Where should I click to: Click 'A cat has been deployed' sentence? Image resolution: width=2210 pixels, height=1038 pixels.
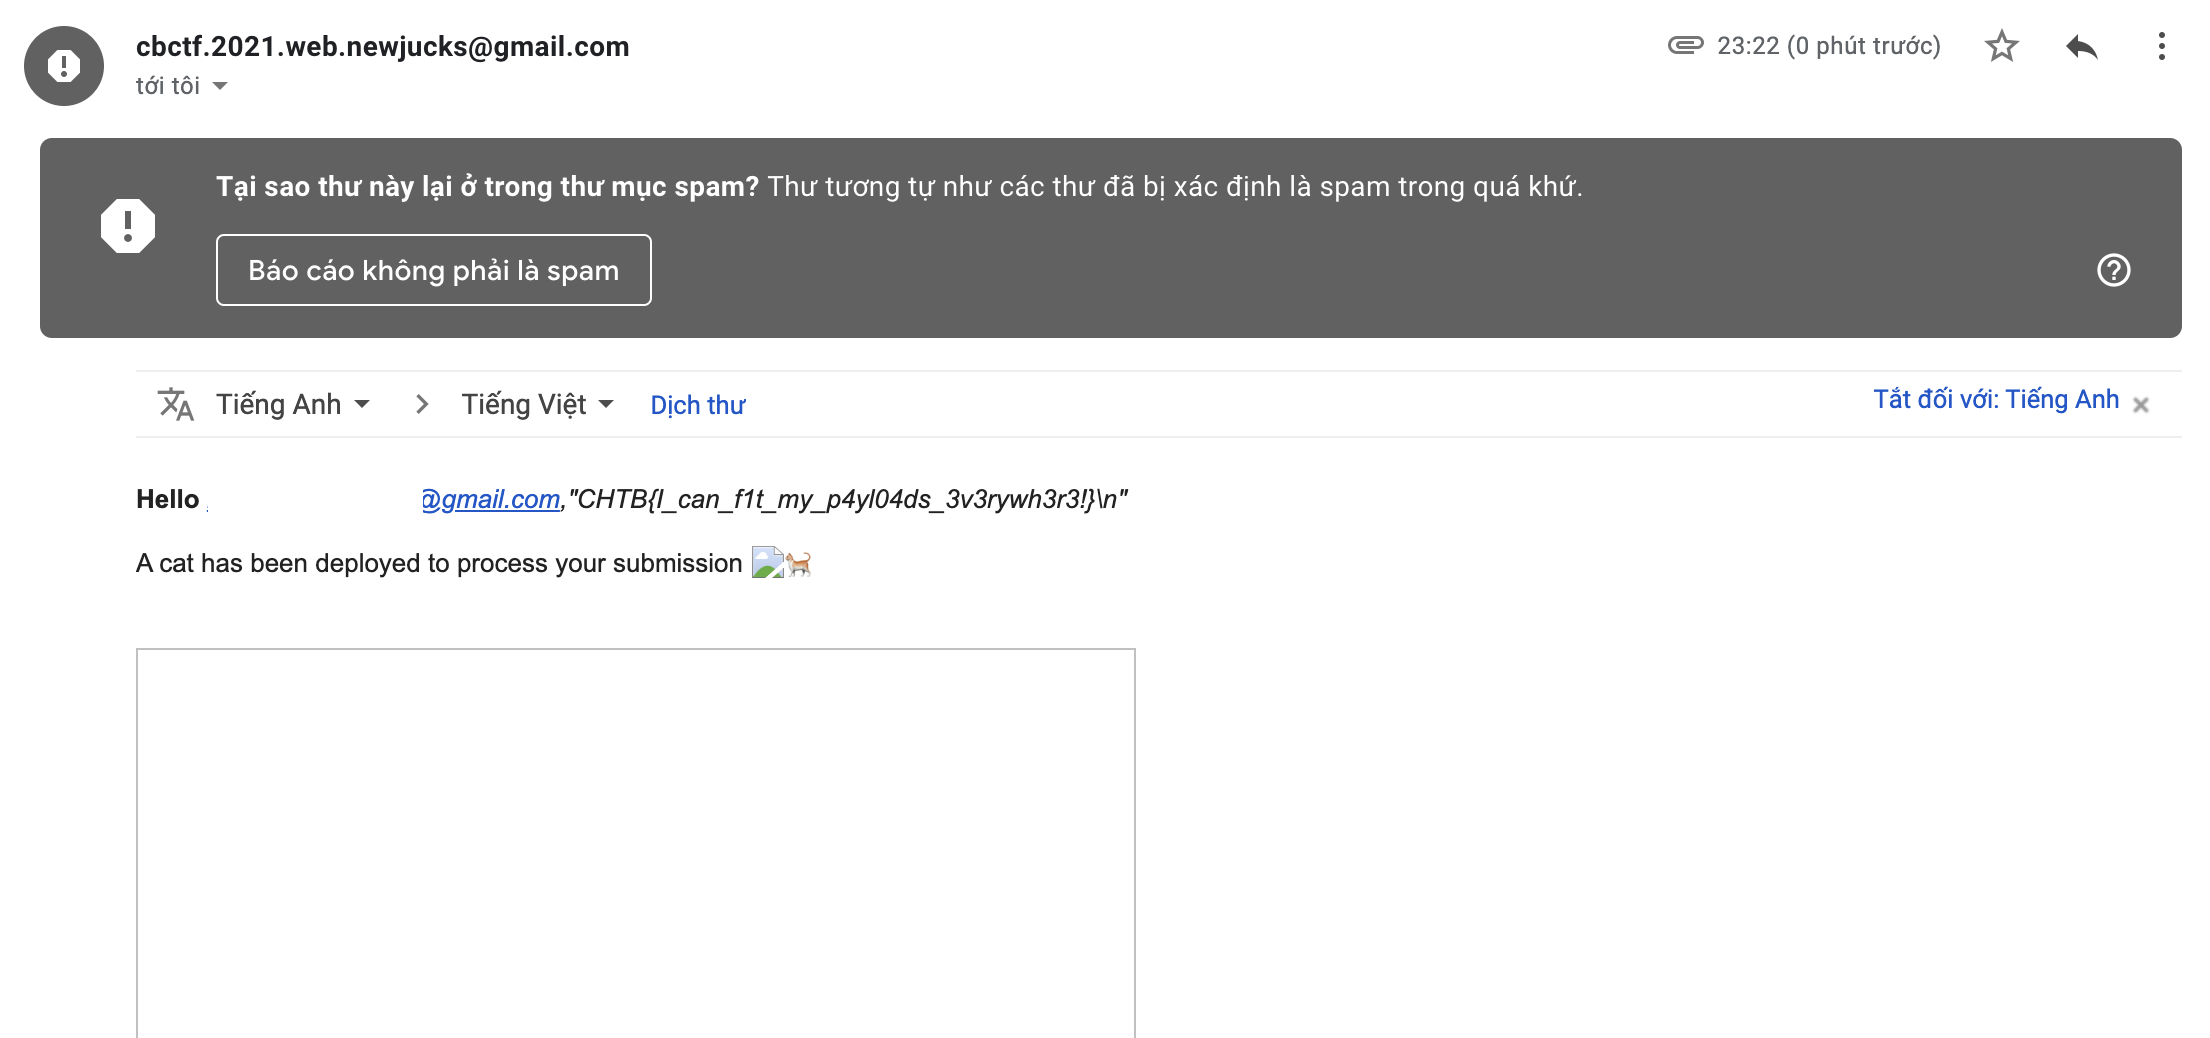pos(439,563)
